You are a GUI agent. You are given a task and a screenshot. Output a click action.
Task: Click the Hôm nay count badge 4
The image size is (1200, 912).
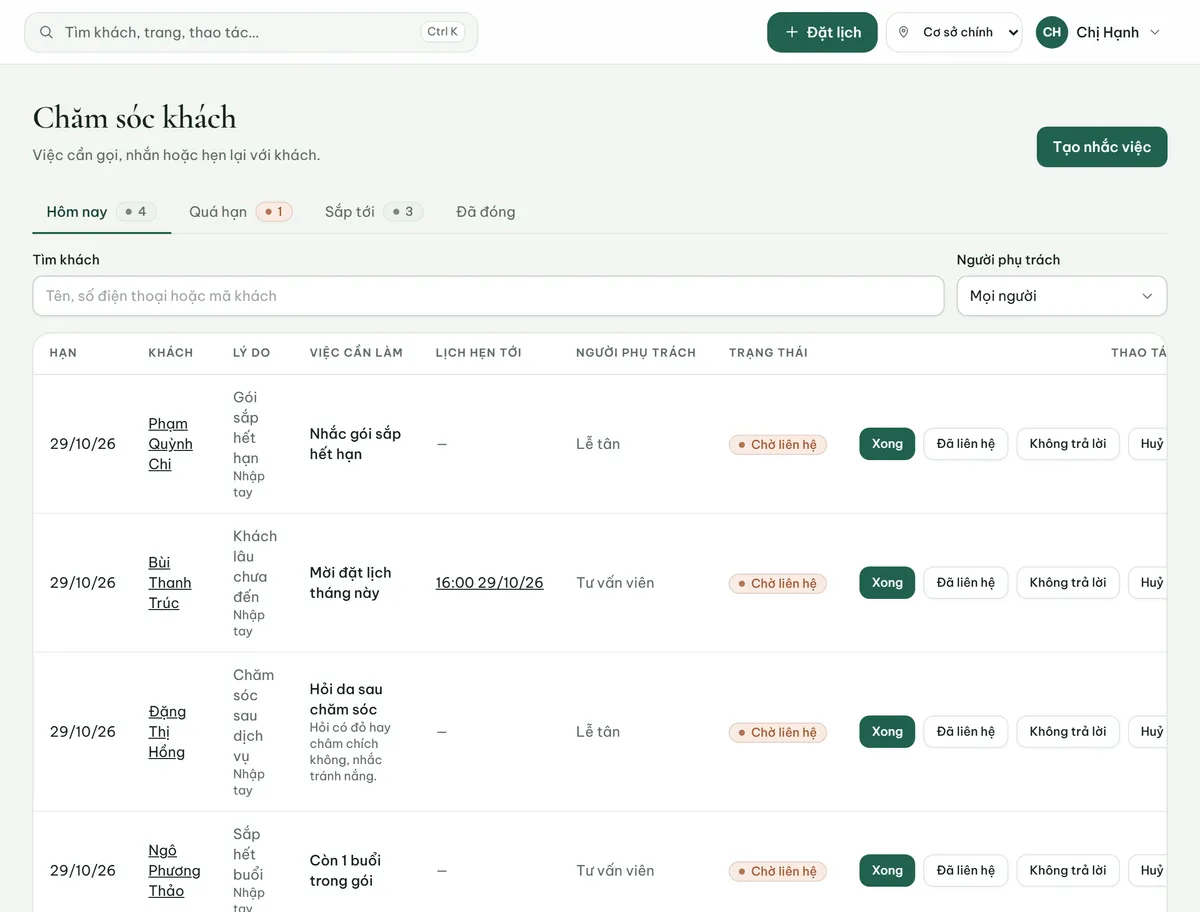(136, 212)
